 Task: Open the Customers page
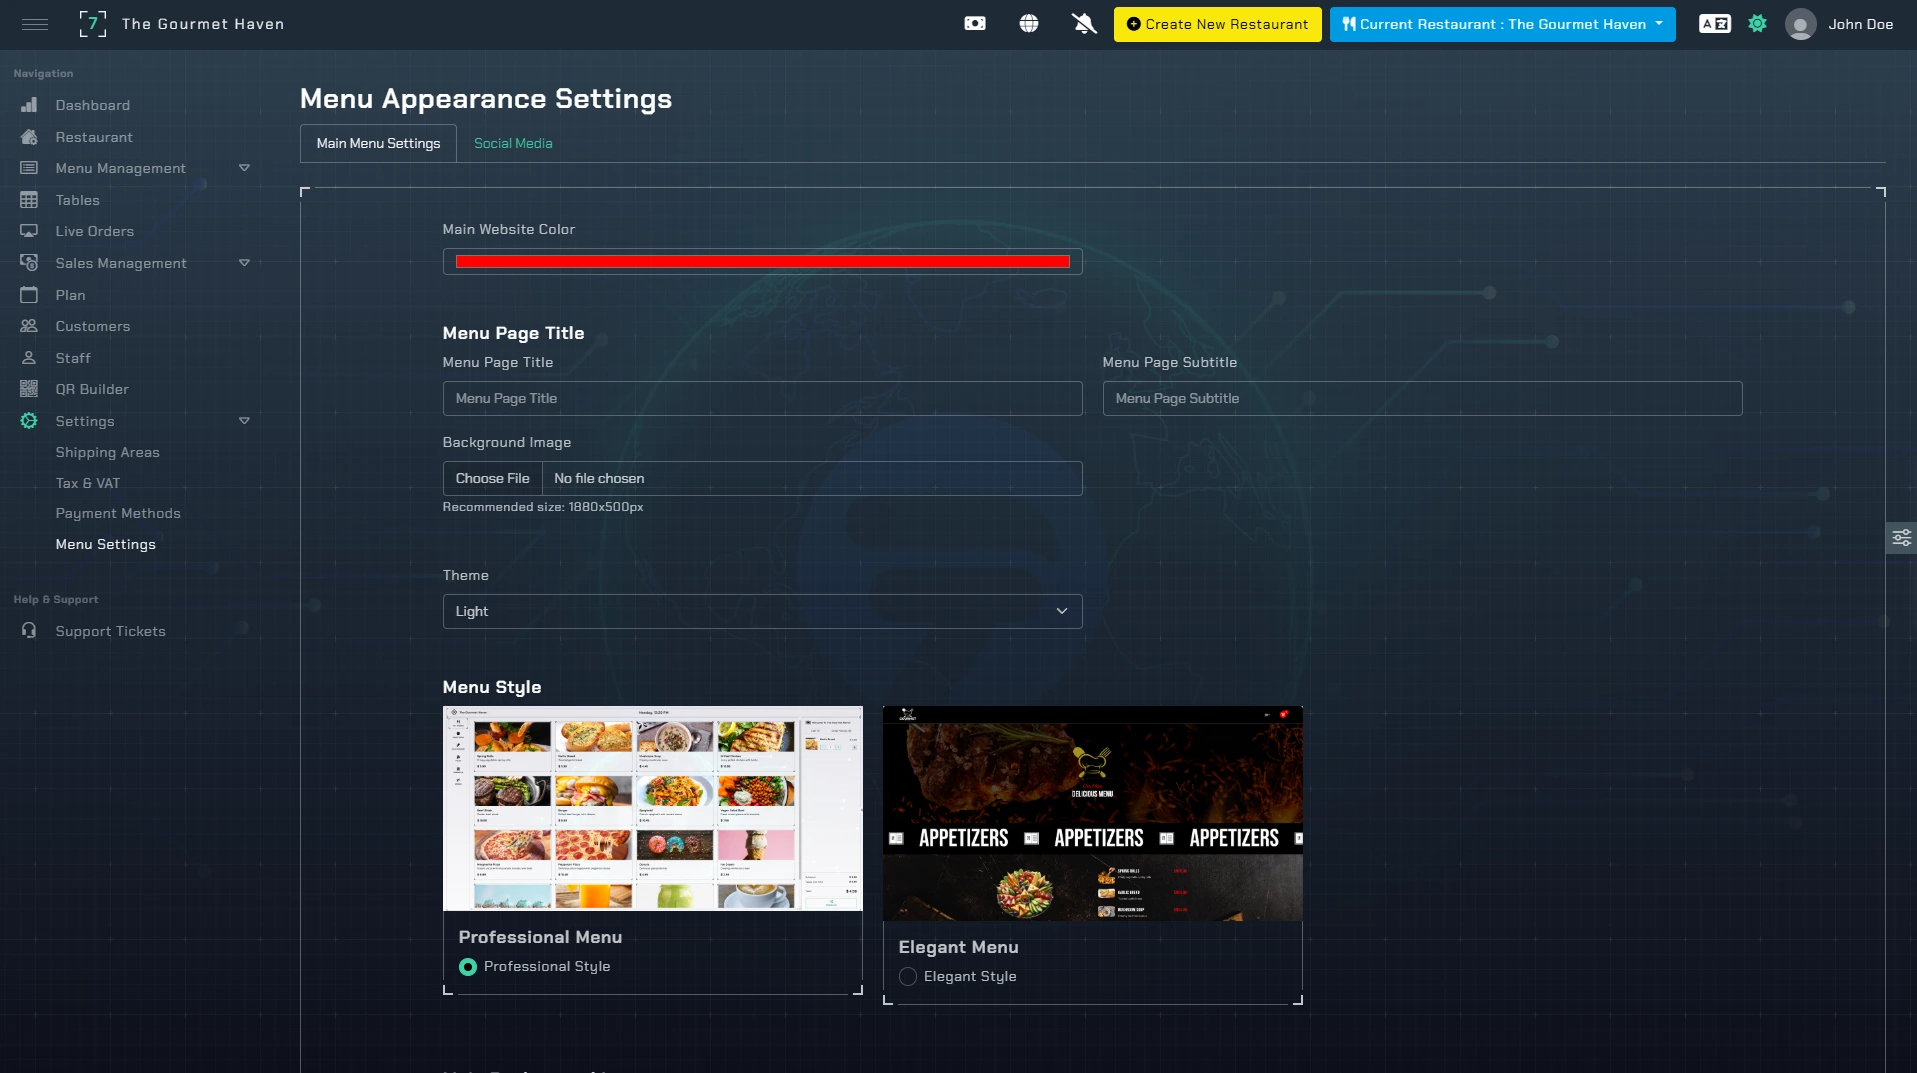tap(93, 326)
